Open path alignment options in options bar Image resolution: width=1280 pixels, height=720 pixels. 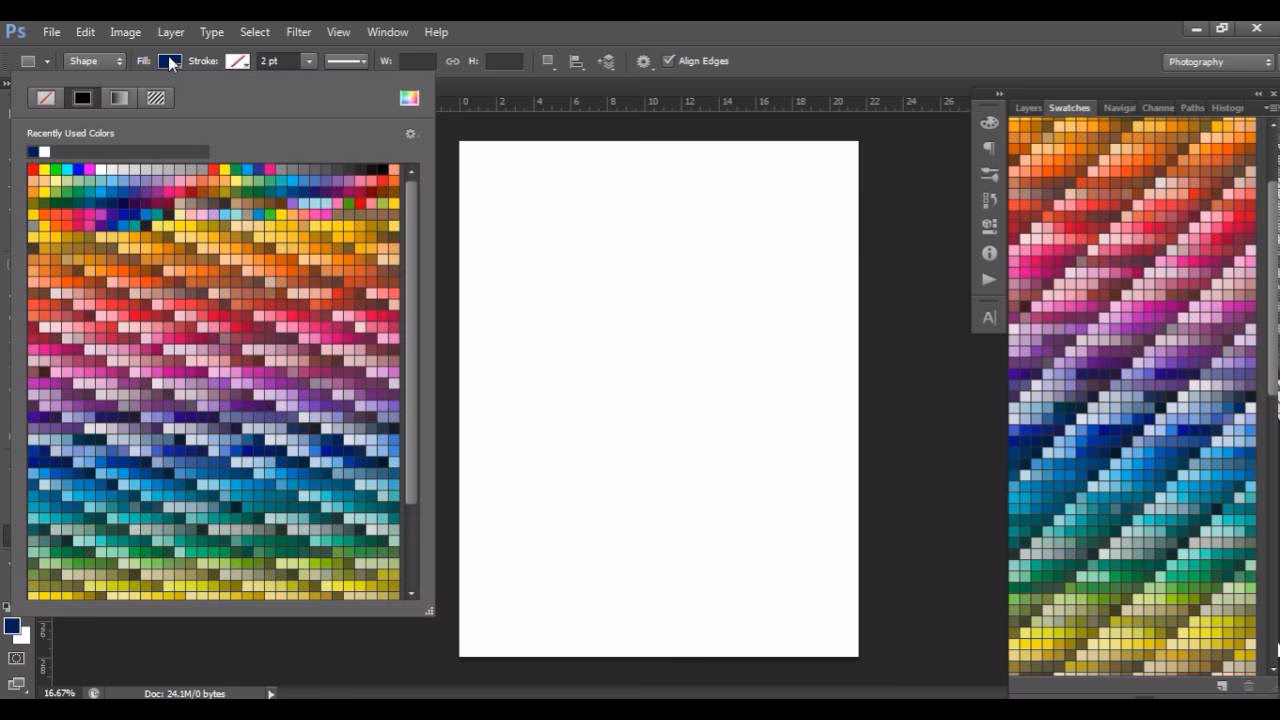(x=576, y=61)
